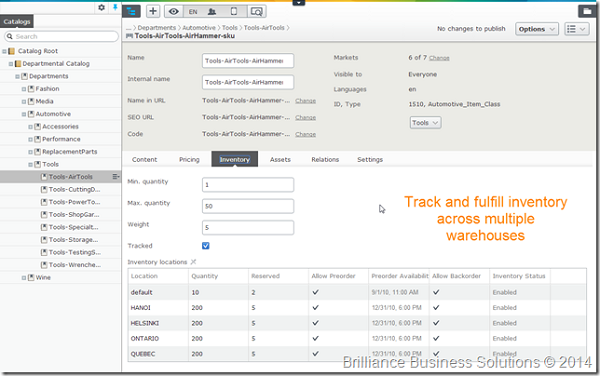Select the EN language button
600x376 pixels.
tap(193, 12)
